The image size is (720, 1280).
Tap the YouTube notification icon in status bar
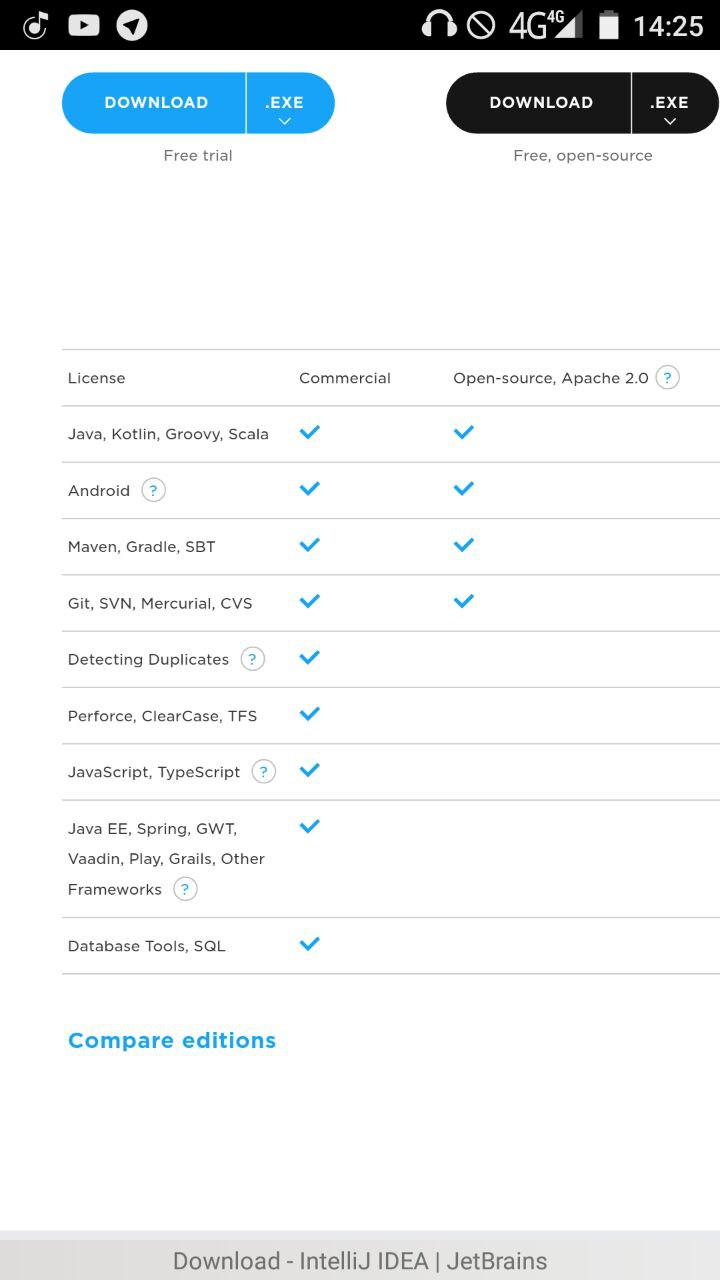(83, 25)
